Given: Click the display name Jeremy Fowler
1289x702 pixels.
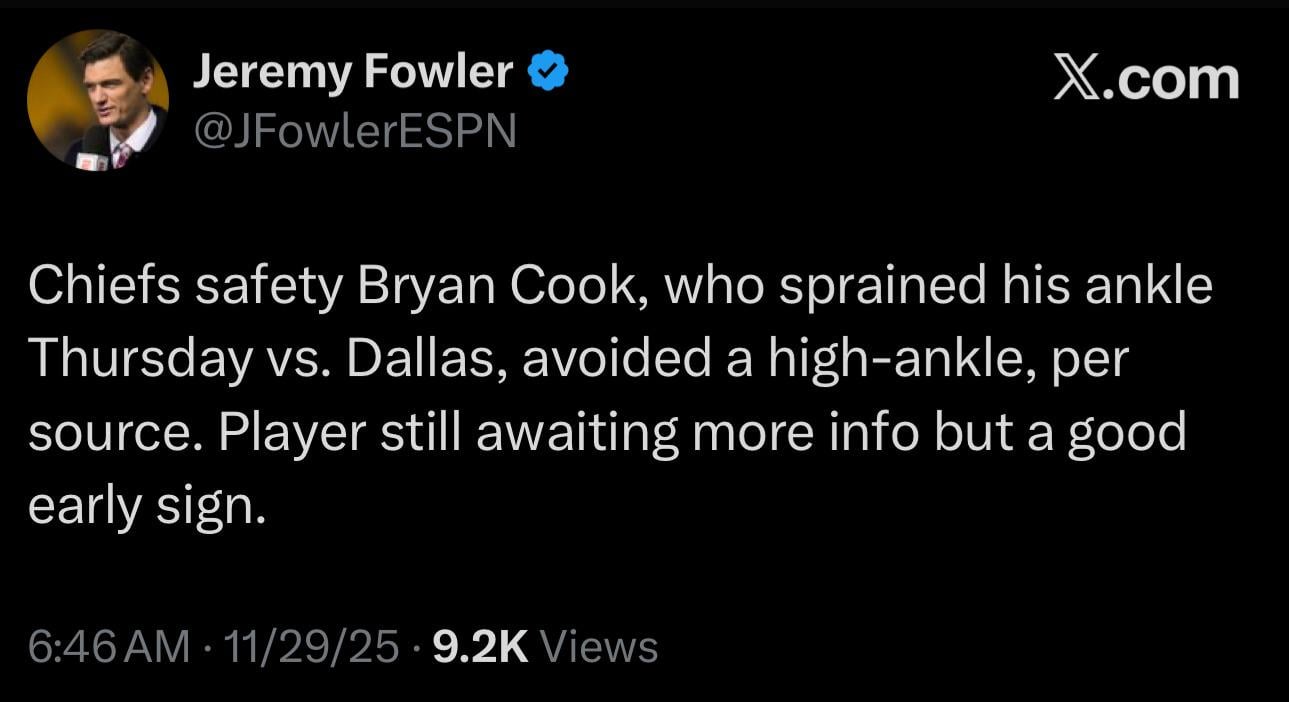Looking at the screenshot, I should point(355,70).
